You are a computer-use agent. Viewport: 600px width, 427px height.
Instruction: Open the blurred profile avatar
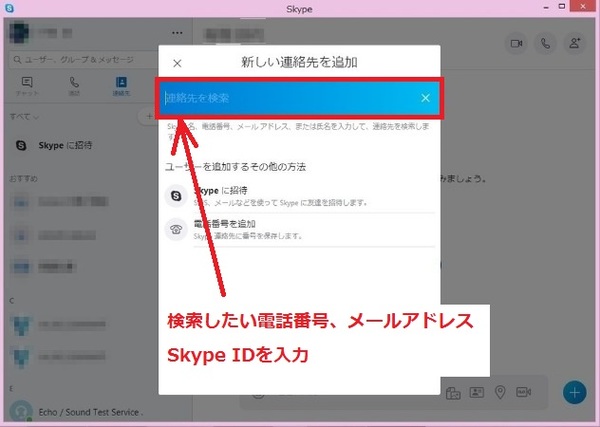[x=19, y=33]
